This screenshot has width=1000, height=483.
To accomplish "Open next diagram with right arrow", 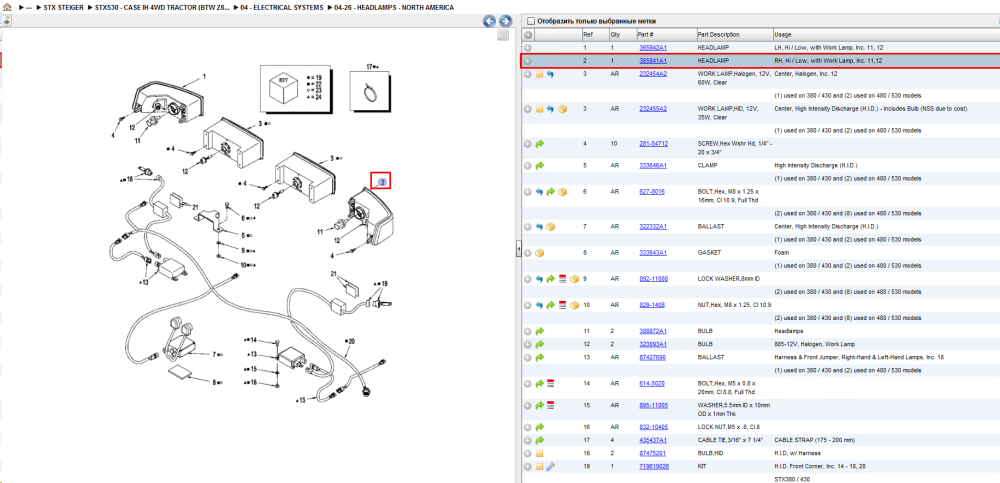I will pos(505,21).
